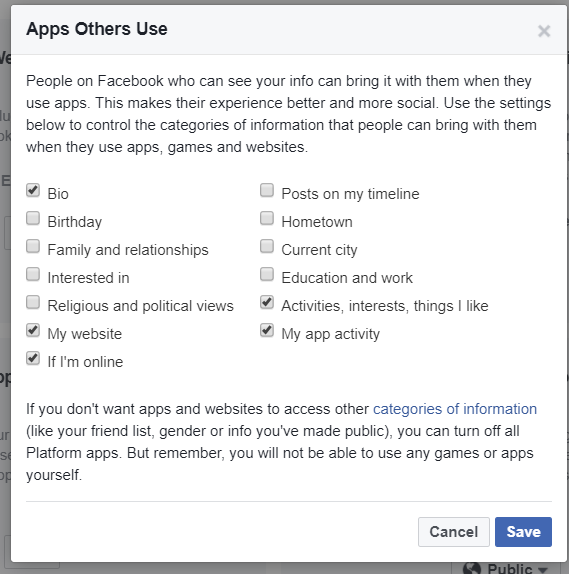Enable Religious and political views
This screenshot has height=574, width=569.
(x=33, y=302)
